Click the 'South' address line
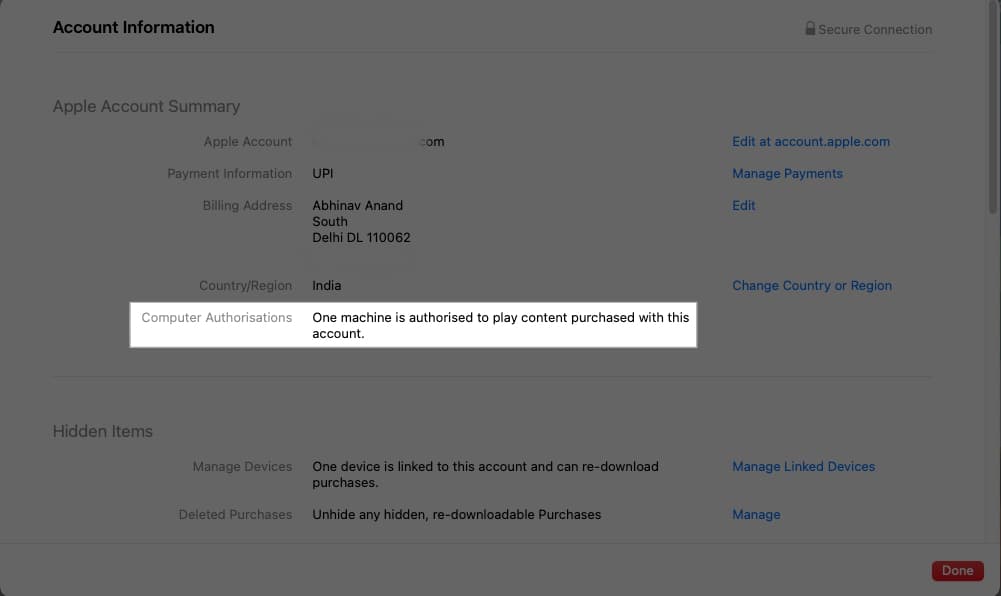This screenshot has height=596, width=1001. pyautogui.click(x=330, y=221)
